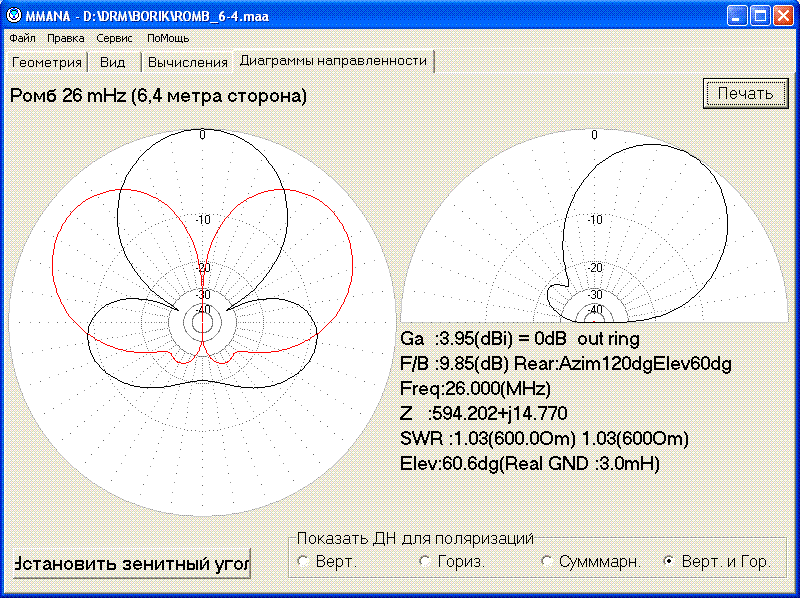Screen dimensions: 800x598
Task: Open the ПоМощь menu
Action: coord(168,38)
